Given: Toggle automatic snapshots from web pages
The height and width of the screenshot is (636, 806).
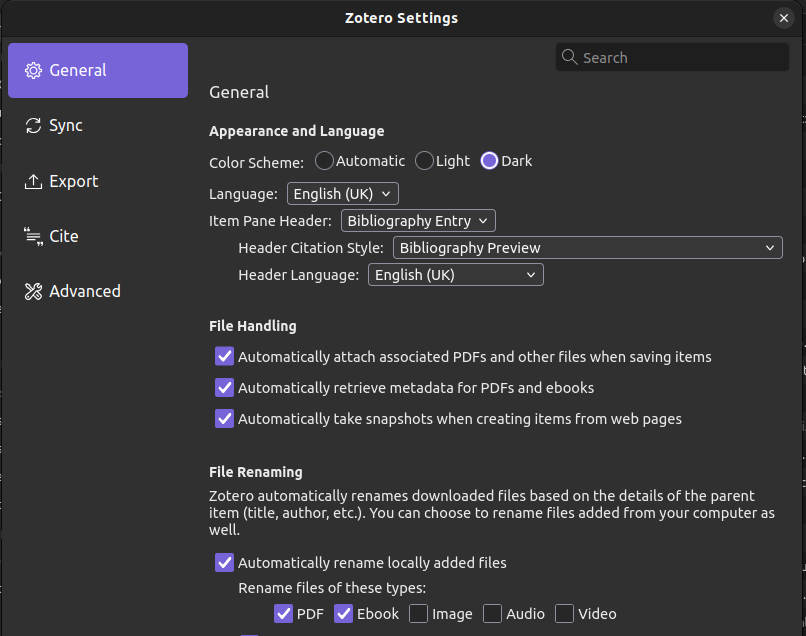Looking at the screenshot, I should [225, 419].
